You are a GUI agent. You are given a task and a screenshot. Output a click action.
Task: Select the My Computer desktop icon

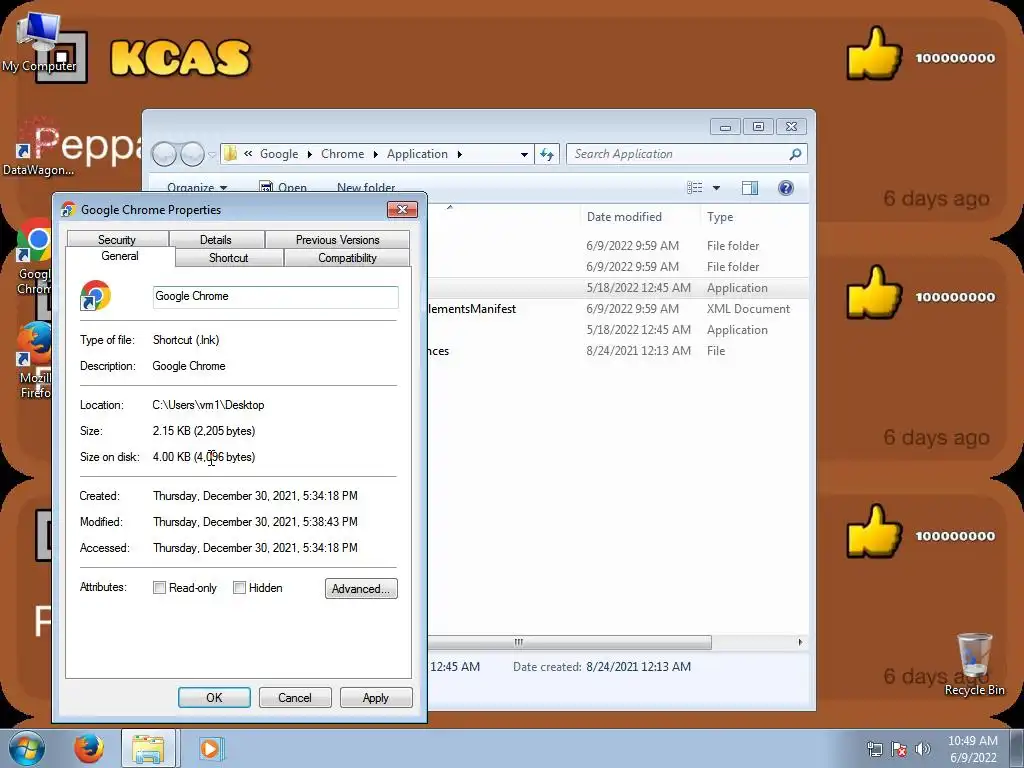click(39, 42)
